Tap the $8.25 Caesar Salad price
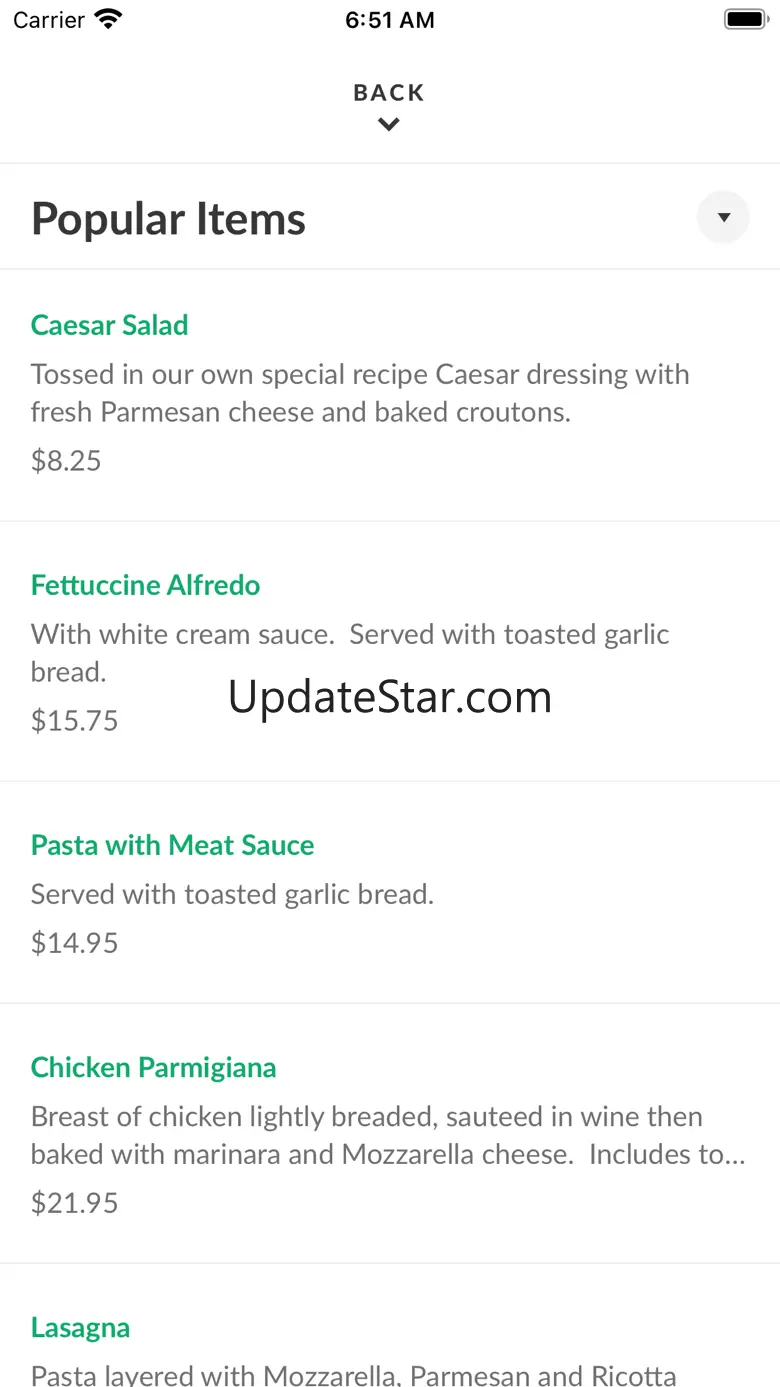The image size is (780, 1387). tap(66, 461)
